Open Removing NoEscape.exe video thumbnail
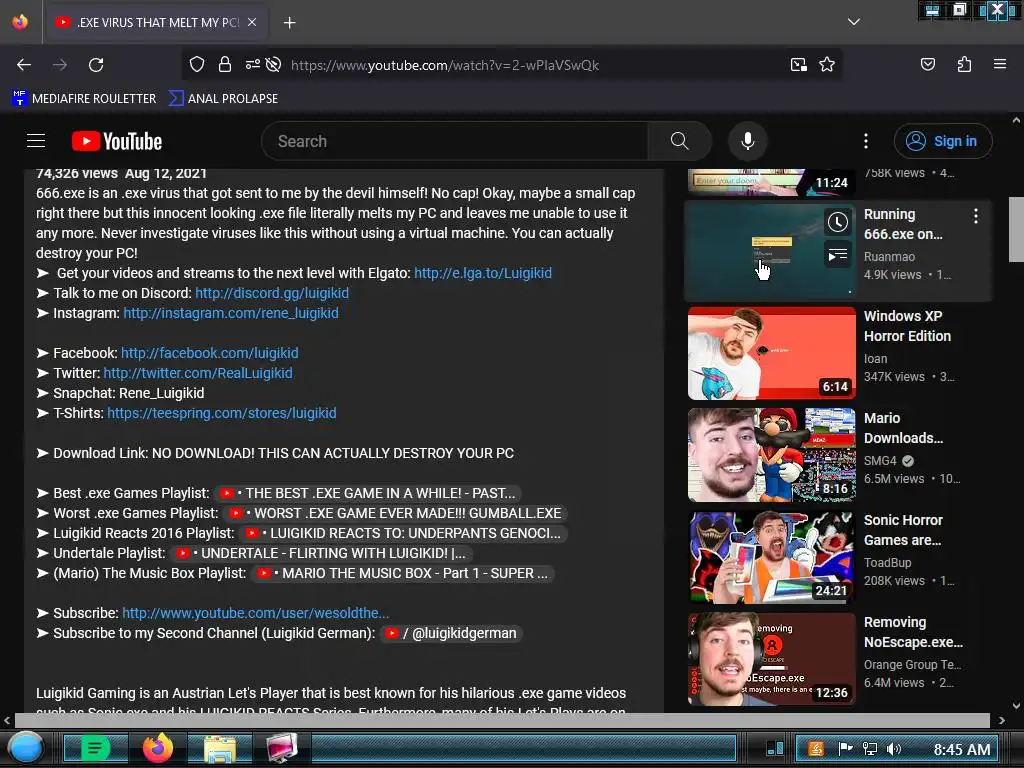This screenshot has height=768, width=1024. tap(771, 659)
